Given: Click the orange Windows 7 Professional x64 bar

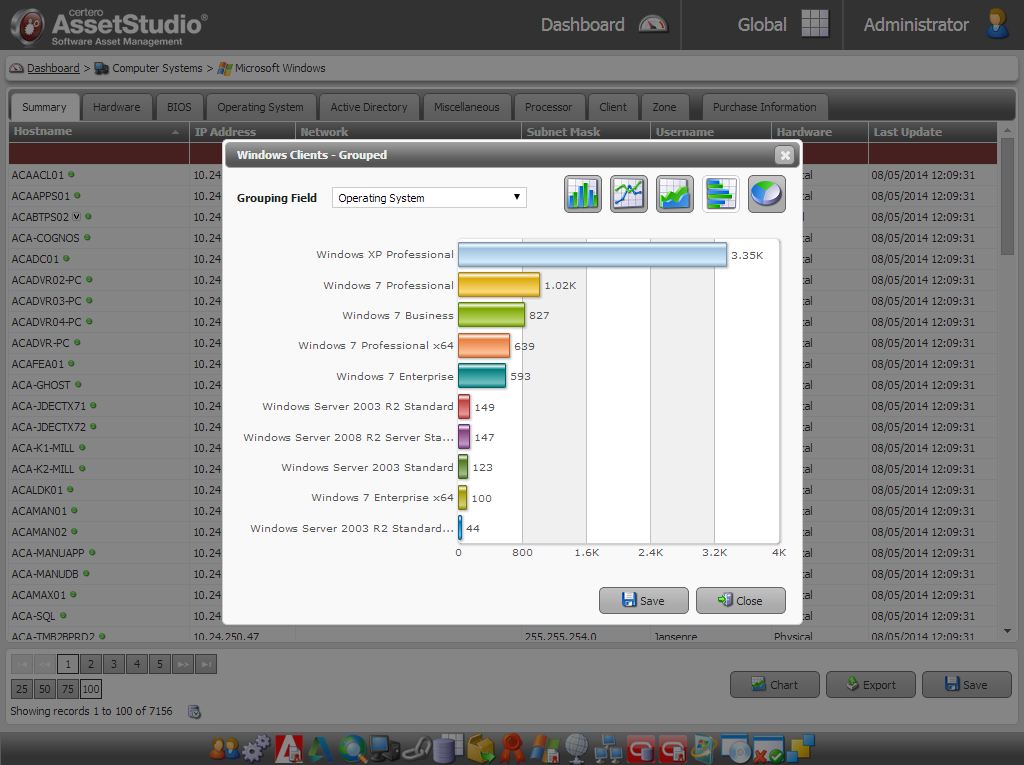Looking at the screenshot, I should [484, 346].
